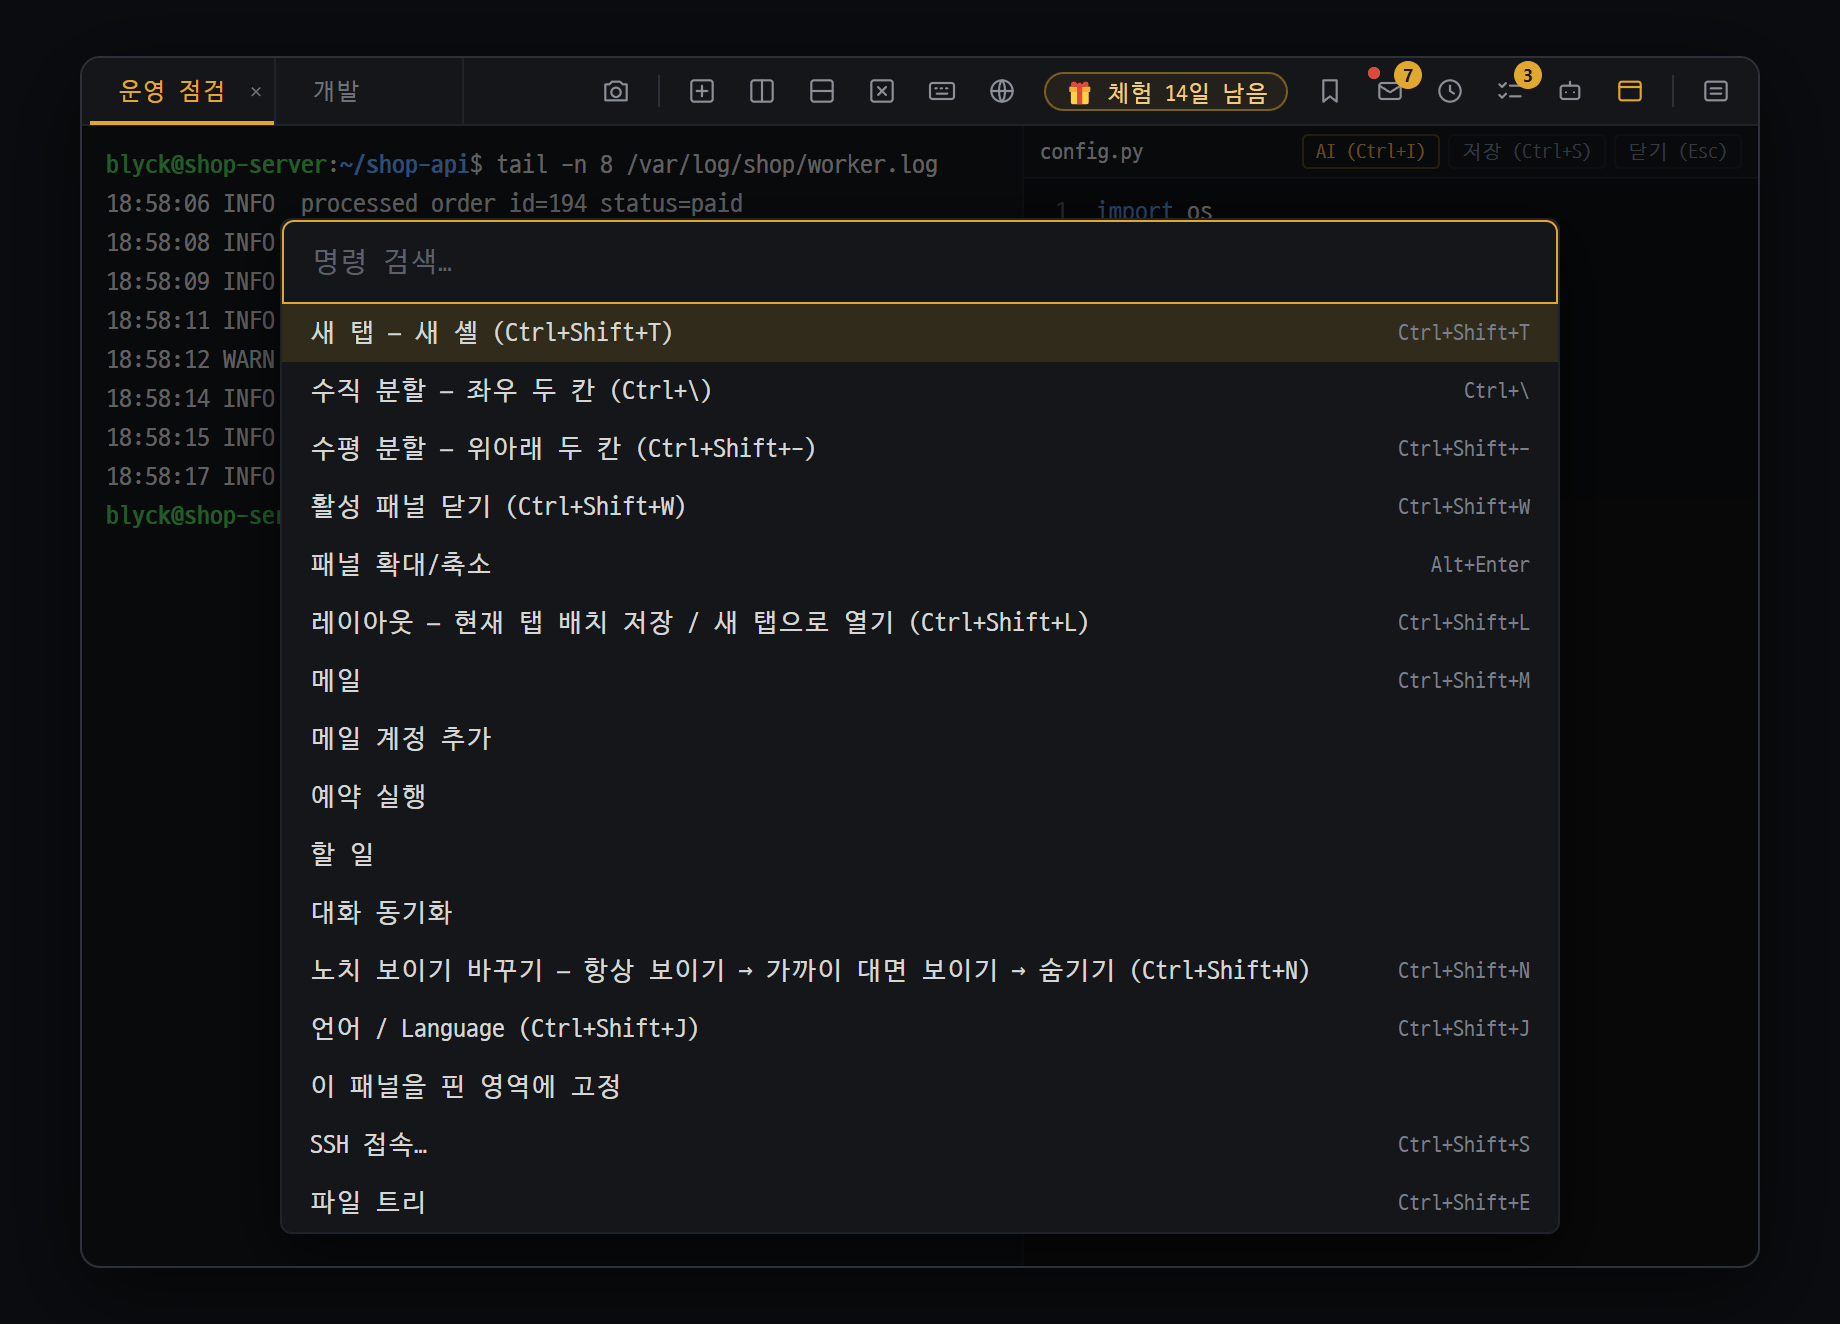Screen dimensions: 1840x1324
Task: Choose 대화 동기화 command
Action: (920, 912)
